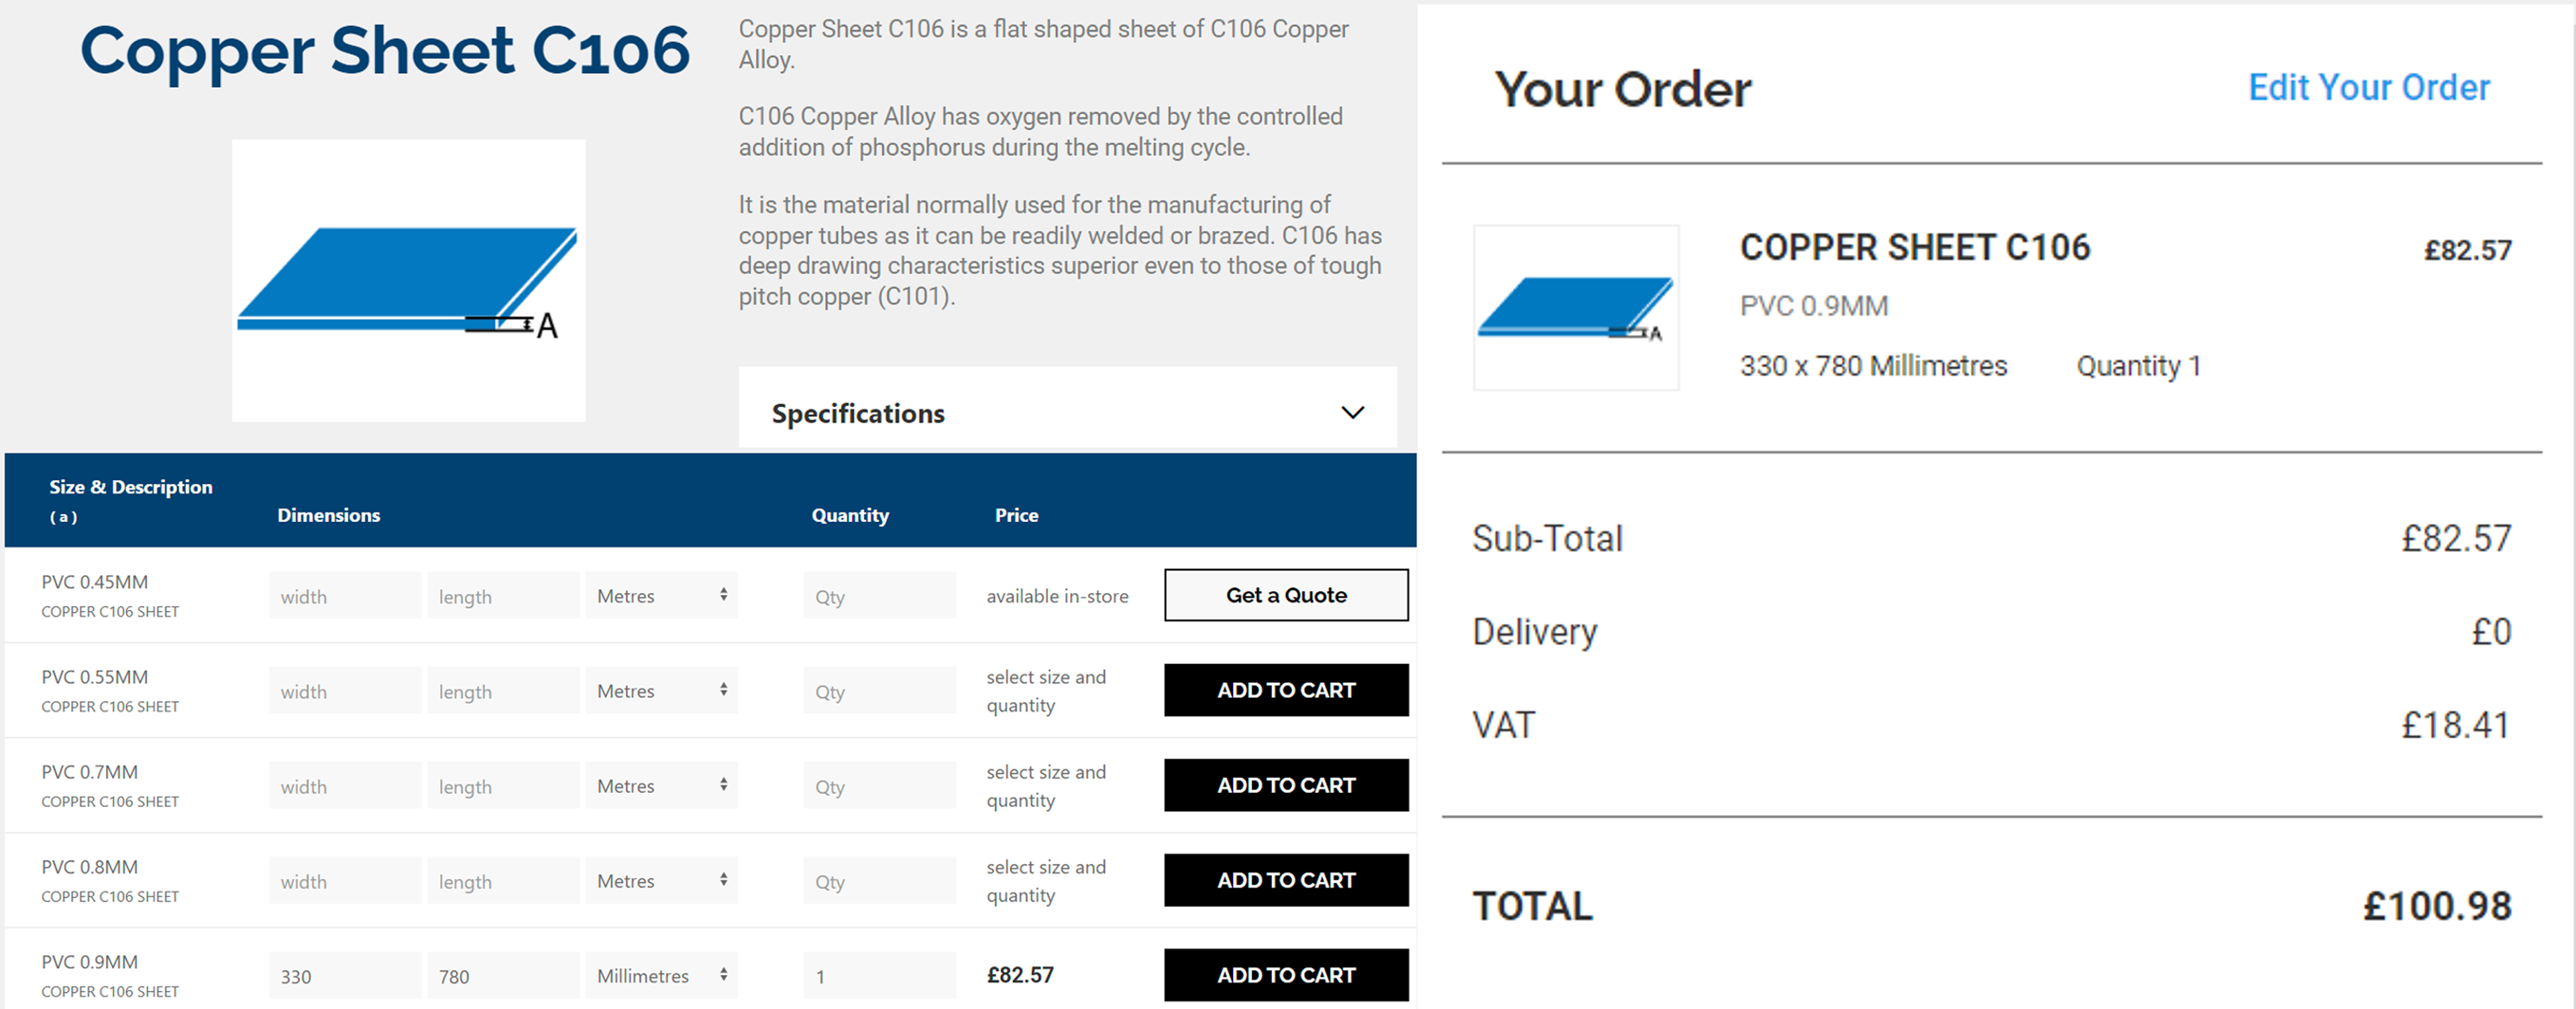2576x1009 pixels.
Task: Open the unit dropdown for PVC 0.8MM
Action: 661,880
